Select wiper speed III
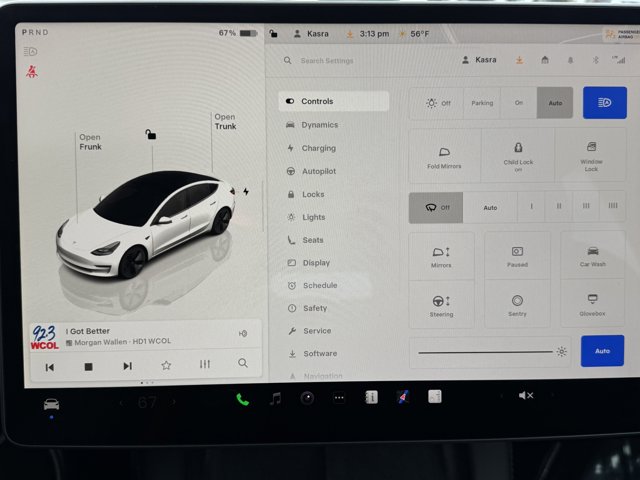Image resolution: width=640 pixels, height=480 pixels. coord(586,206)
